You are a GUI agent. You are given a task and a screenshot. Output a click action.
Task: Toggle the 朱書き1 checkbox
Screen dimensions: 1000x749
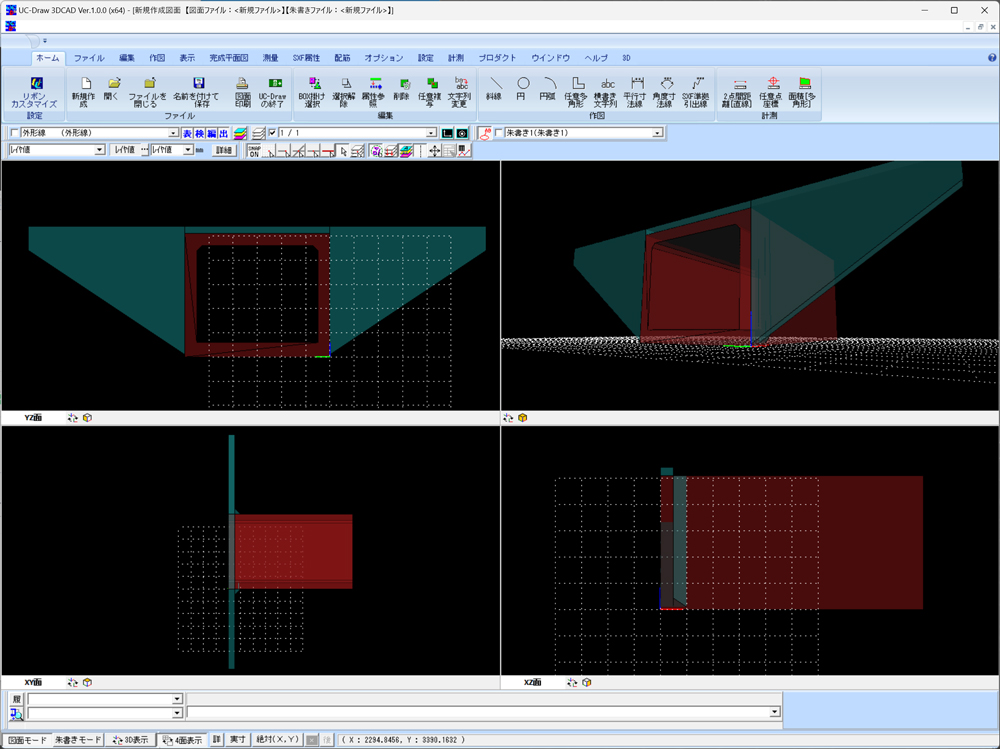point(499,133)
